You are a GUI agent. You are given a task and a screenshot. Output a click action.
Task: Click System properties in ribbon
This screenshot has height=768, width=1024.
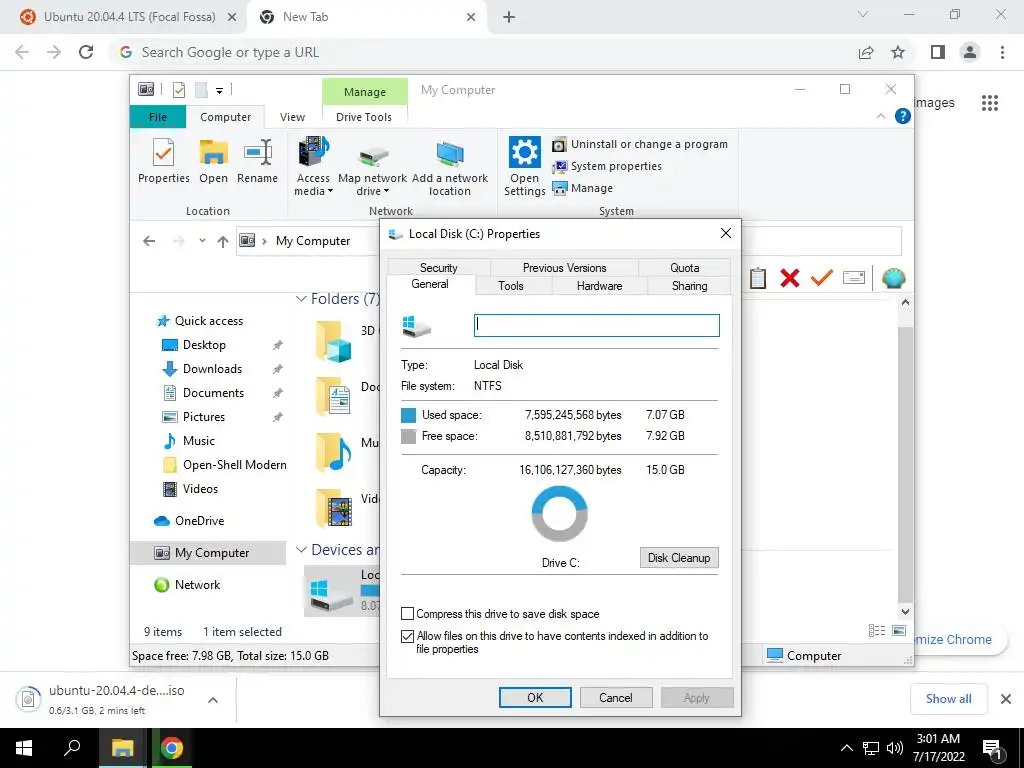(x=607, y=167)
